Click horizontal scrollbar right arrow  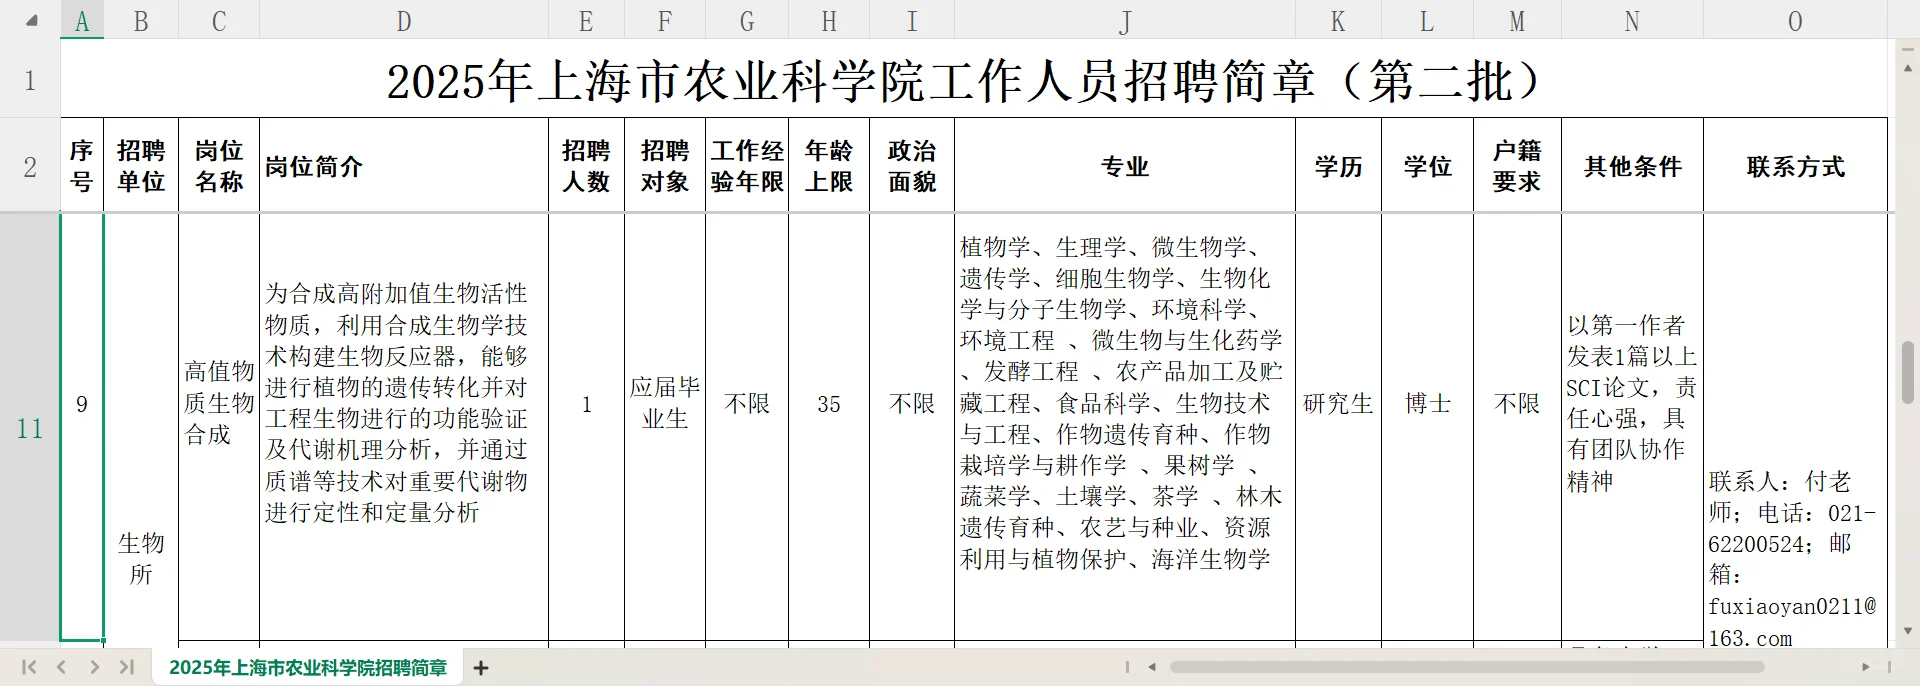(x=1865, y=667)
